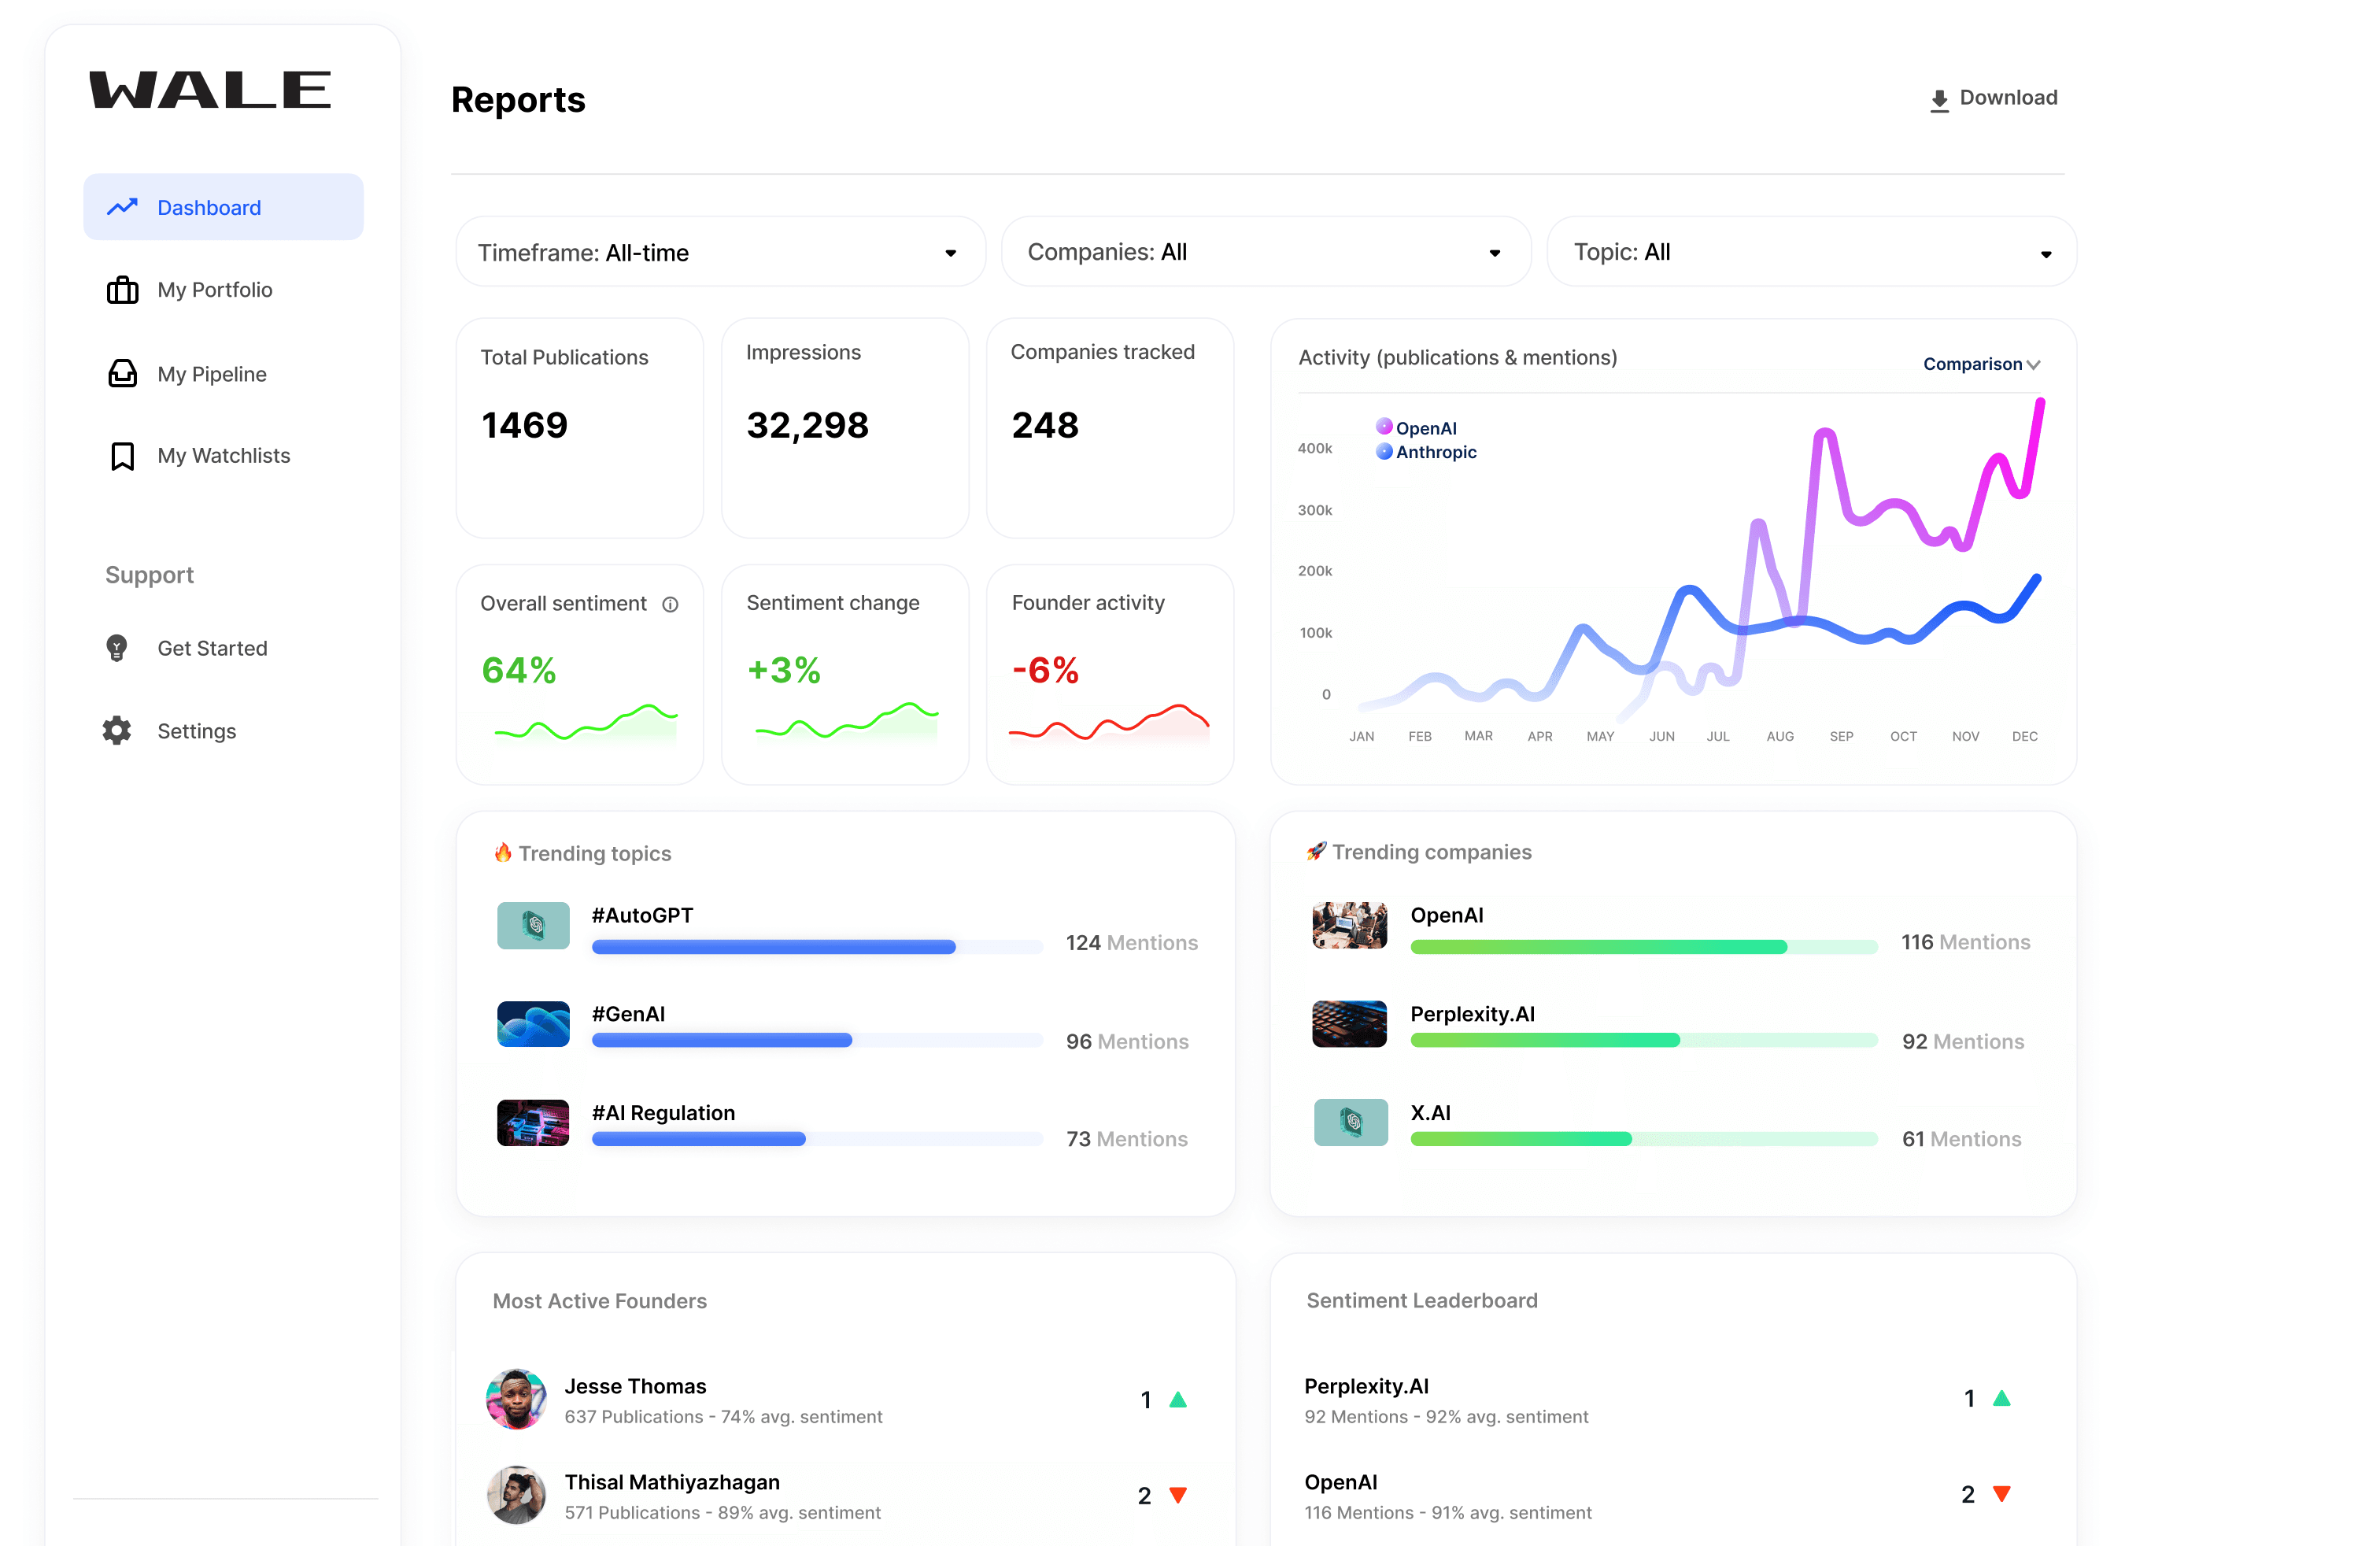Viewport: 2380px width, 1546px height.
Task: Click the My Watchlists bookmark icon
Action: click(x=122, y=456)
